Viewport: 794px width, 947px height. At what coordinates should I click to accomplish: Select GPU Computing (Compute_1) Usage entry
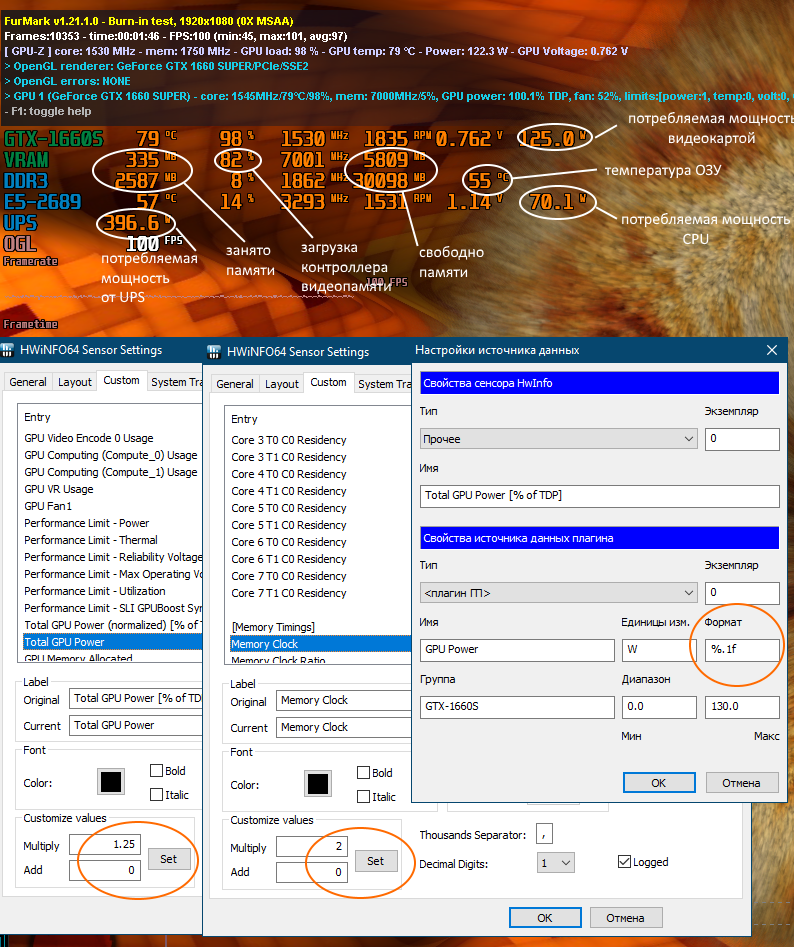[x=112, y=472]
